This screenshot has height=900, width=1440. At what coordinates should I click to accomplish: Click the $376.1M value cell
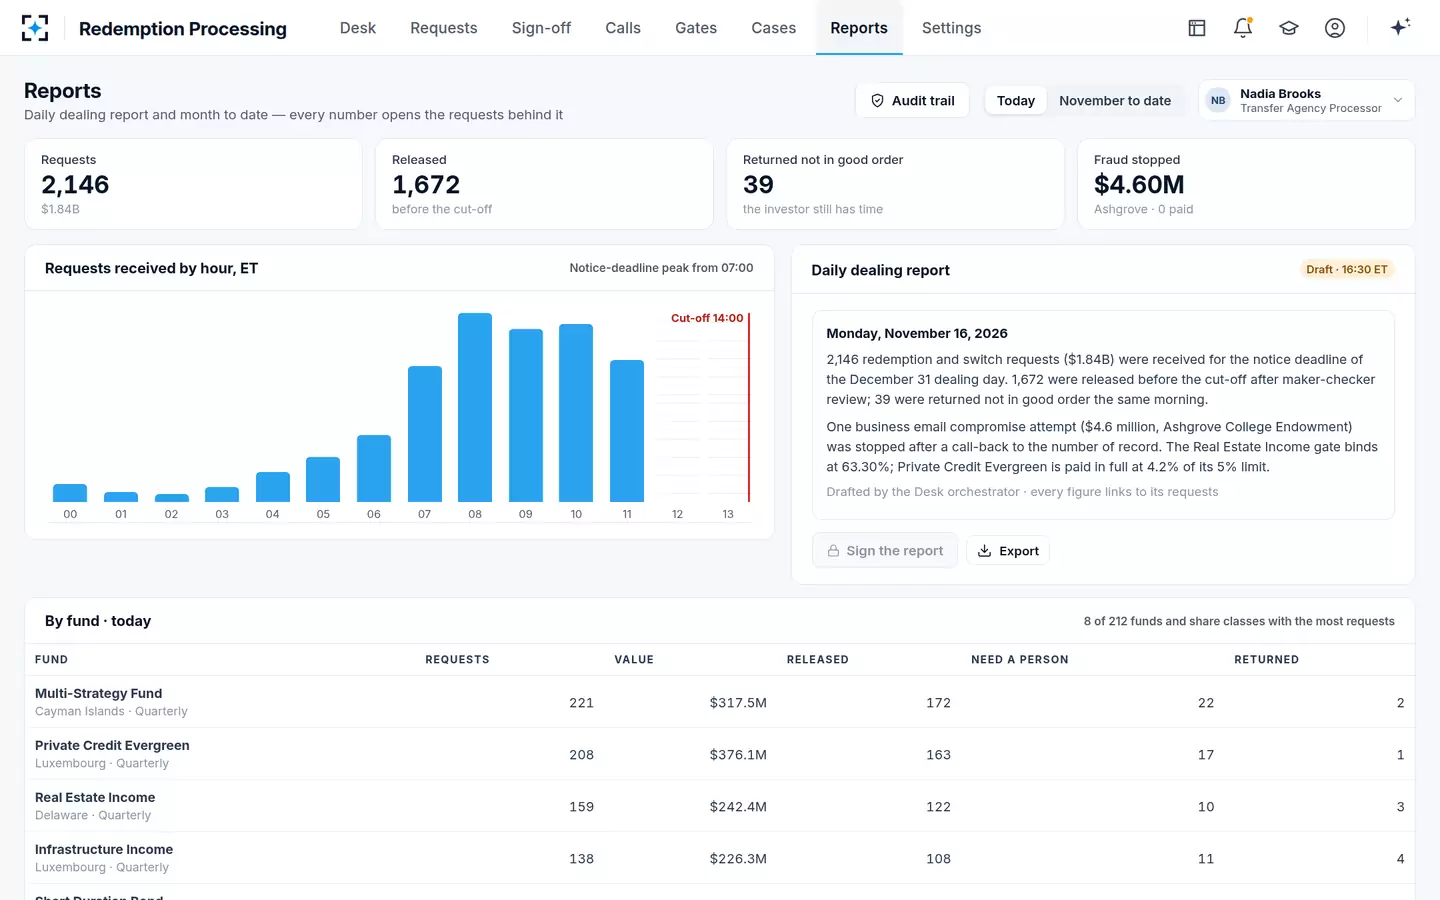coord(738,755)
